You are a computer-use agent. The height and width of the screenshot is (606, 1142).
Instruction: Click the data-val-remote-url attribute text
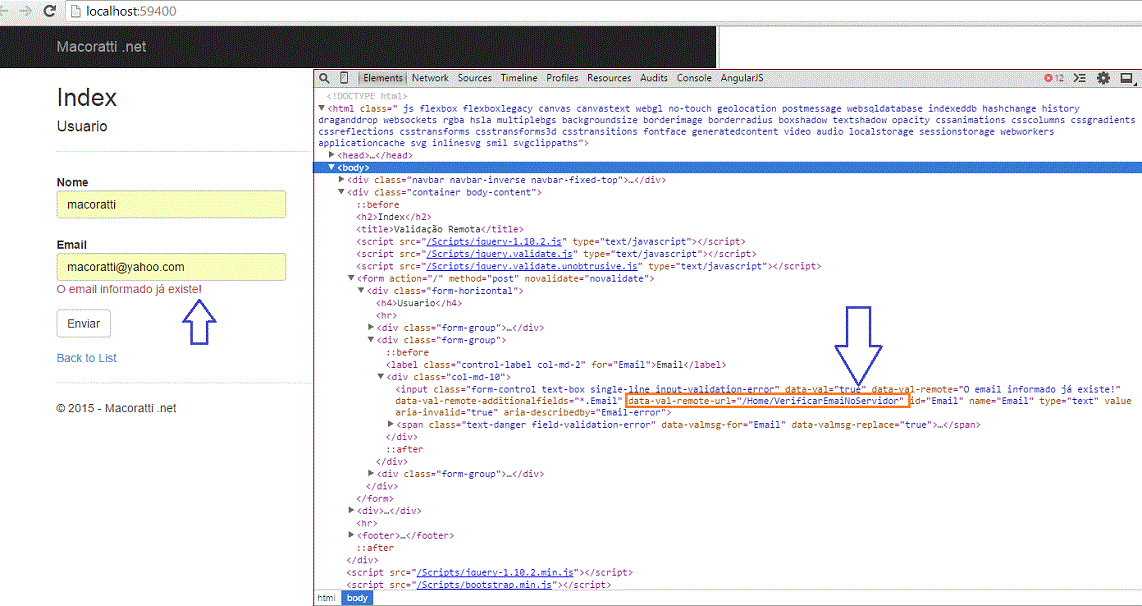point(766,401)
